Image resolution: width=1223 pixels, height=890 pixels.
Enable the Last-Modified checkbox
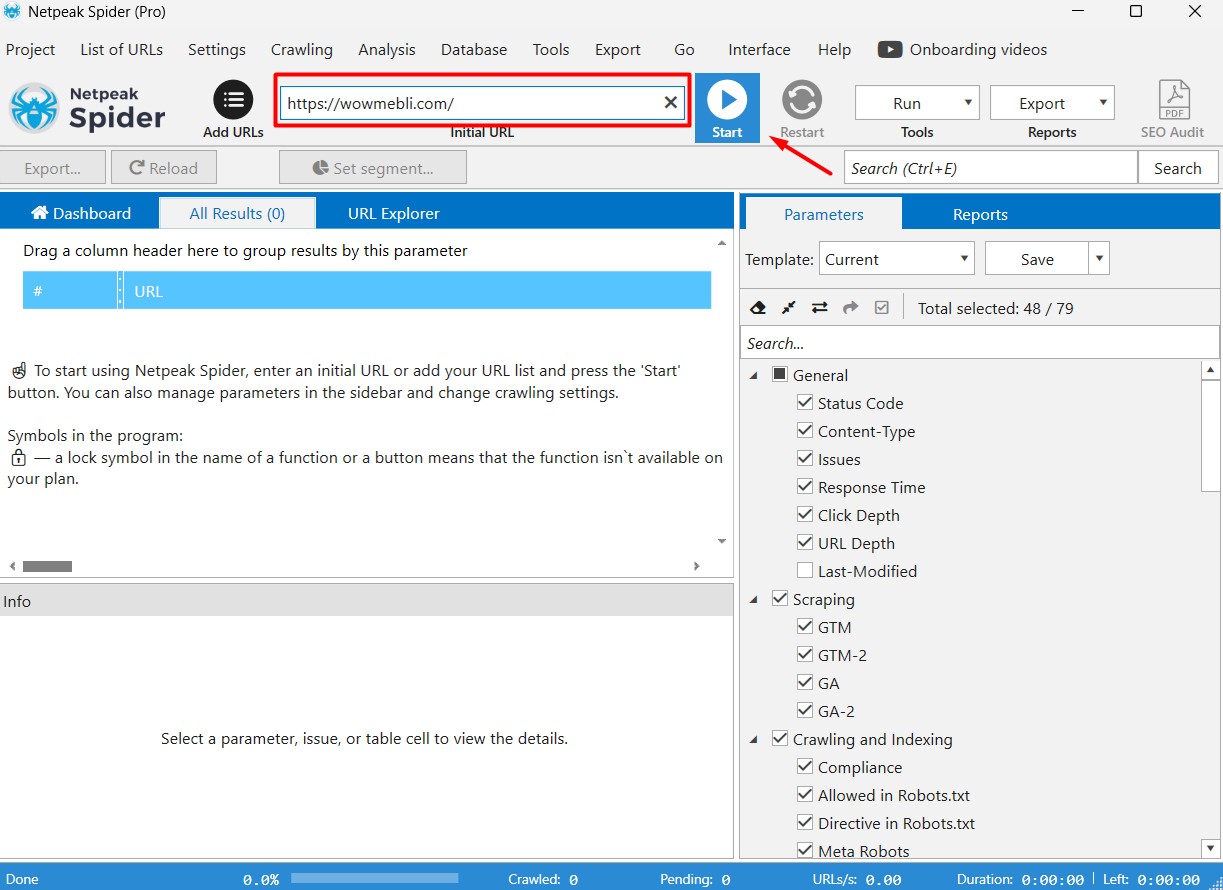(804, 571)
